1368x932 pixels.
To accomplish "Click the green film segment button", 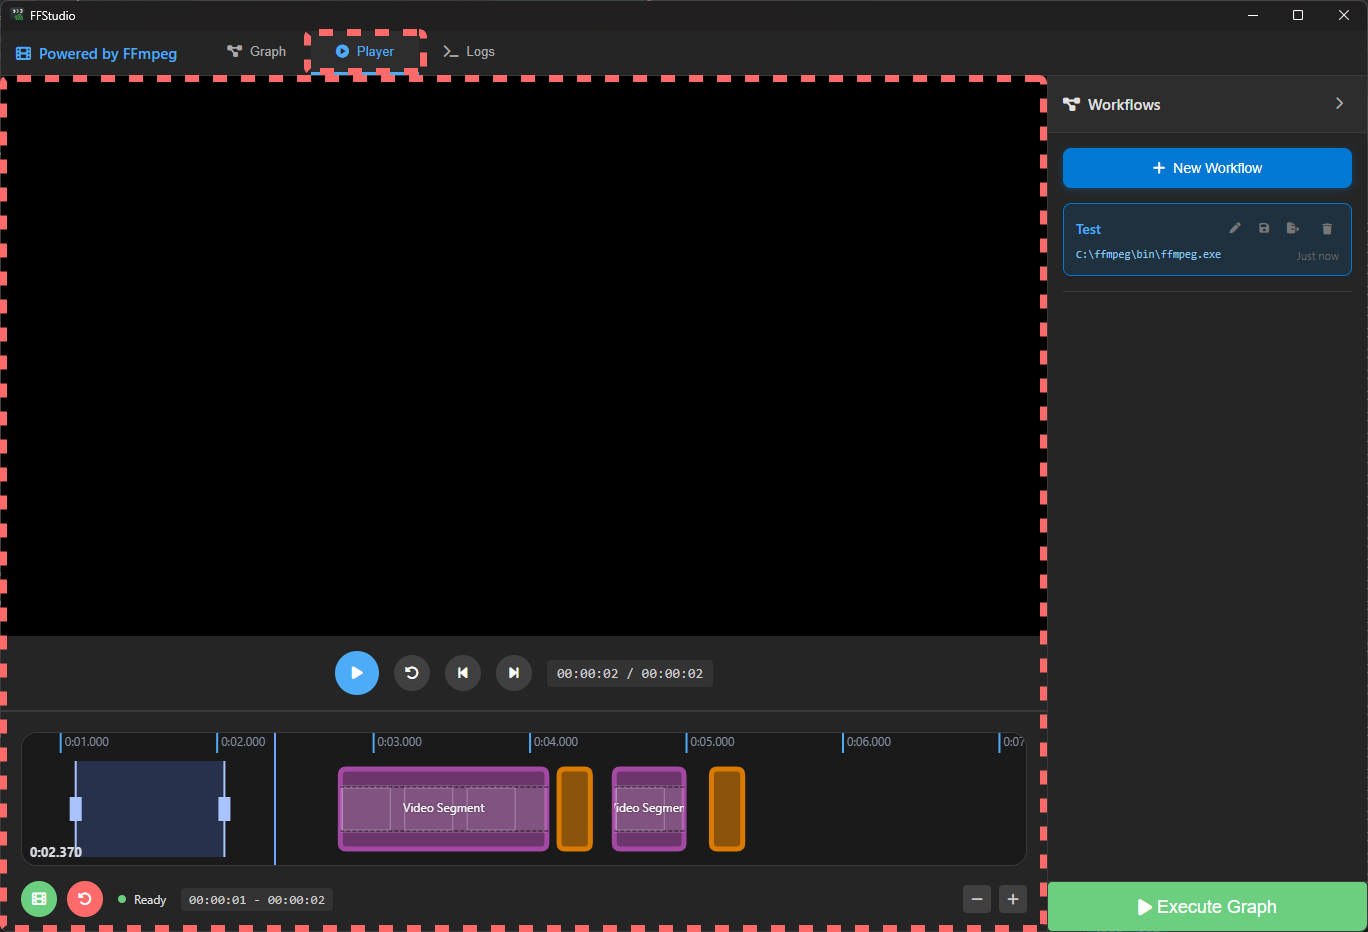I will pyautogui.click(x=39, y=899).
